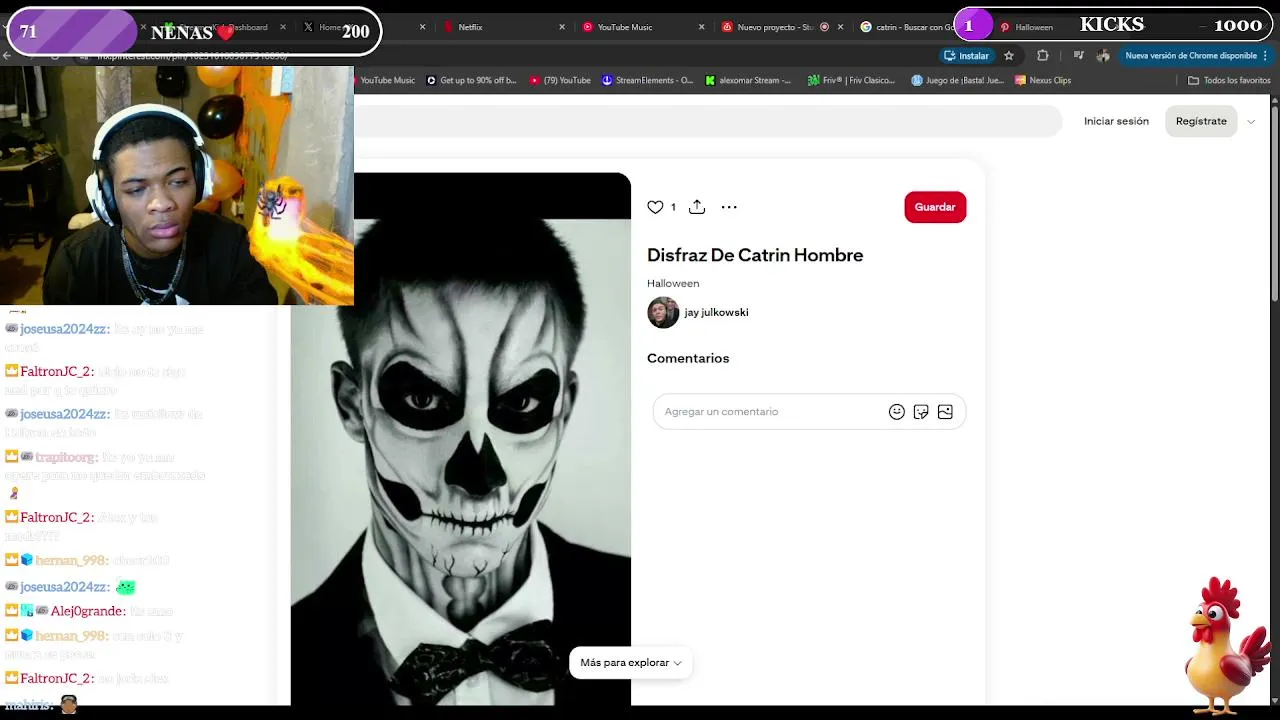Open jay julkowski's profile name link

pos(716,313)
